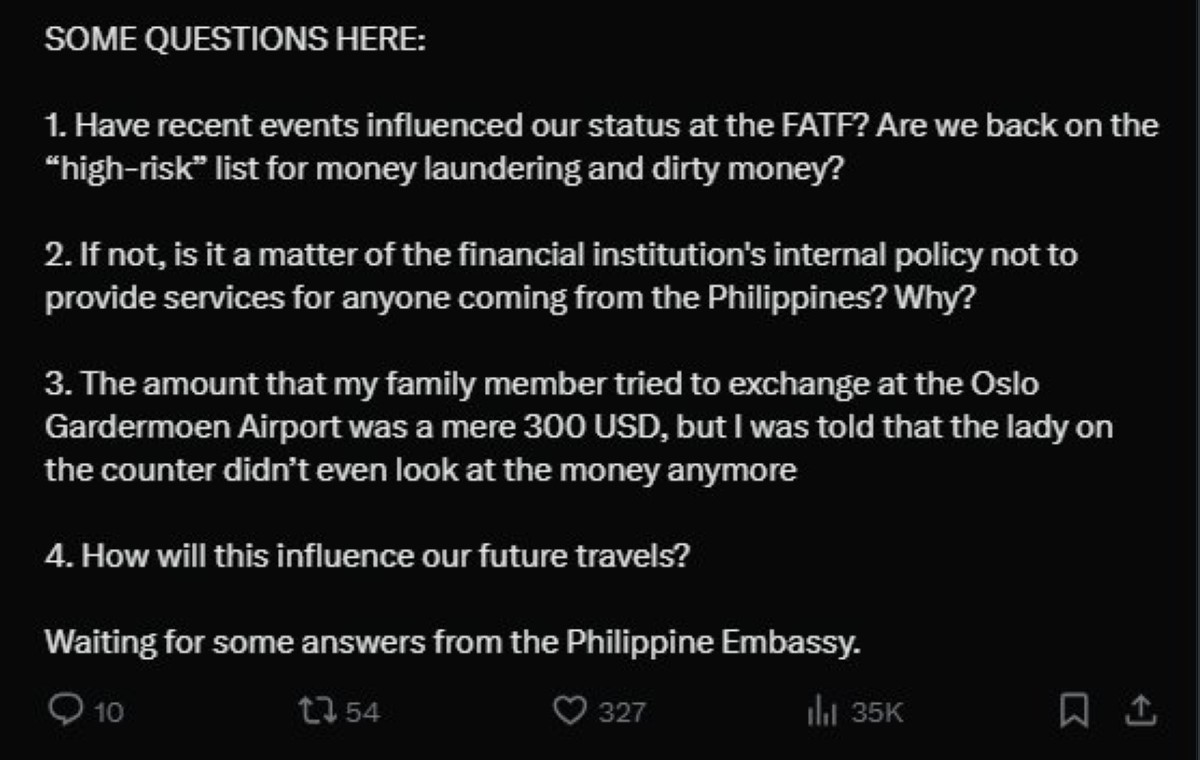The image size is (1200, 760).
Task: Click the reply speech bubble icon
Action: click(x=65, y=711)
